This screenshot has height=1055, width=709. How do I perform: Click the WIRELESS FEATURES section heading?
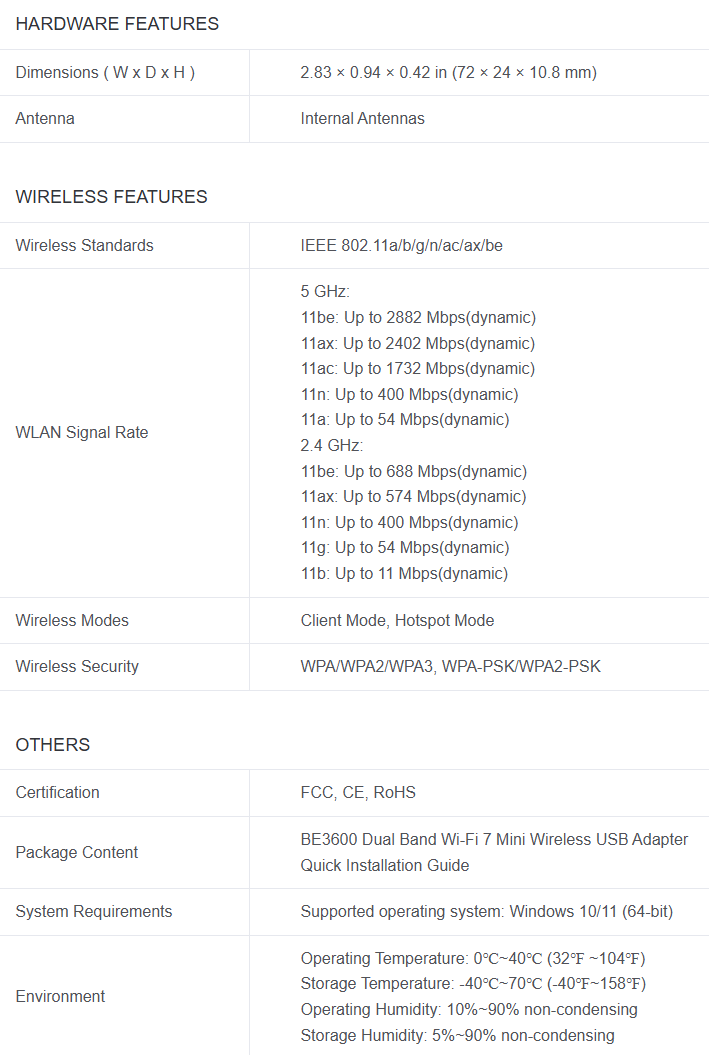click(x=111, y=197)
